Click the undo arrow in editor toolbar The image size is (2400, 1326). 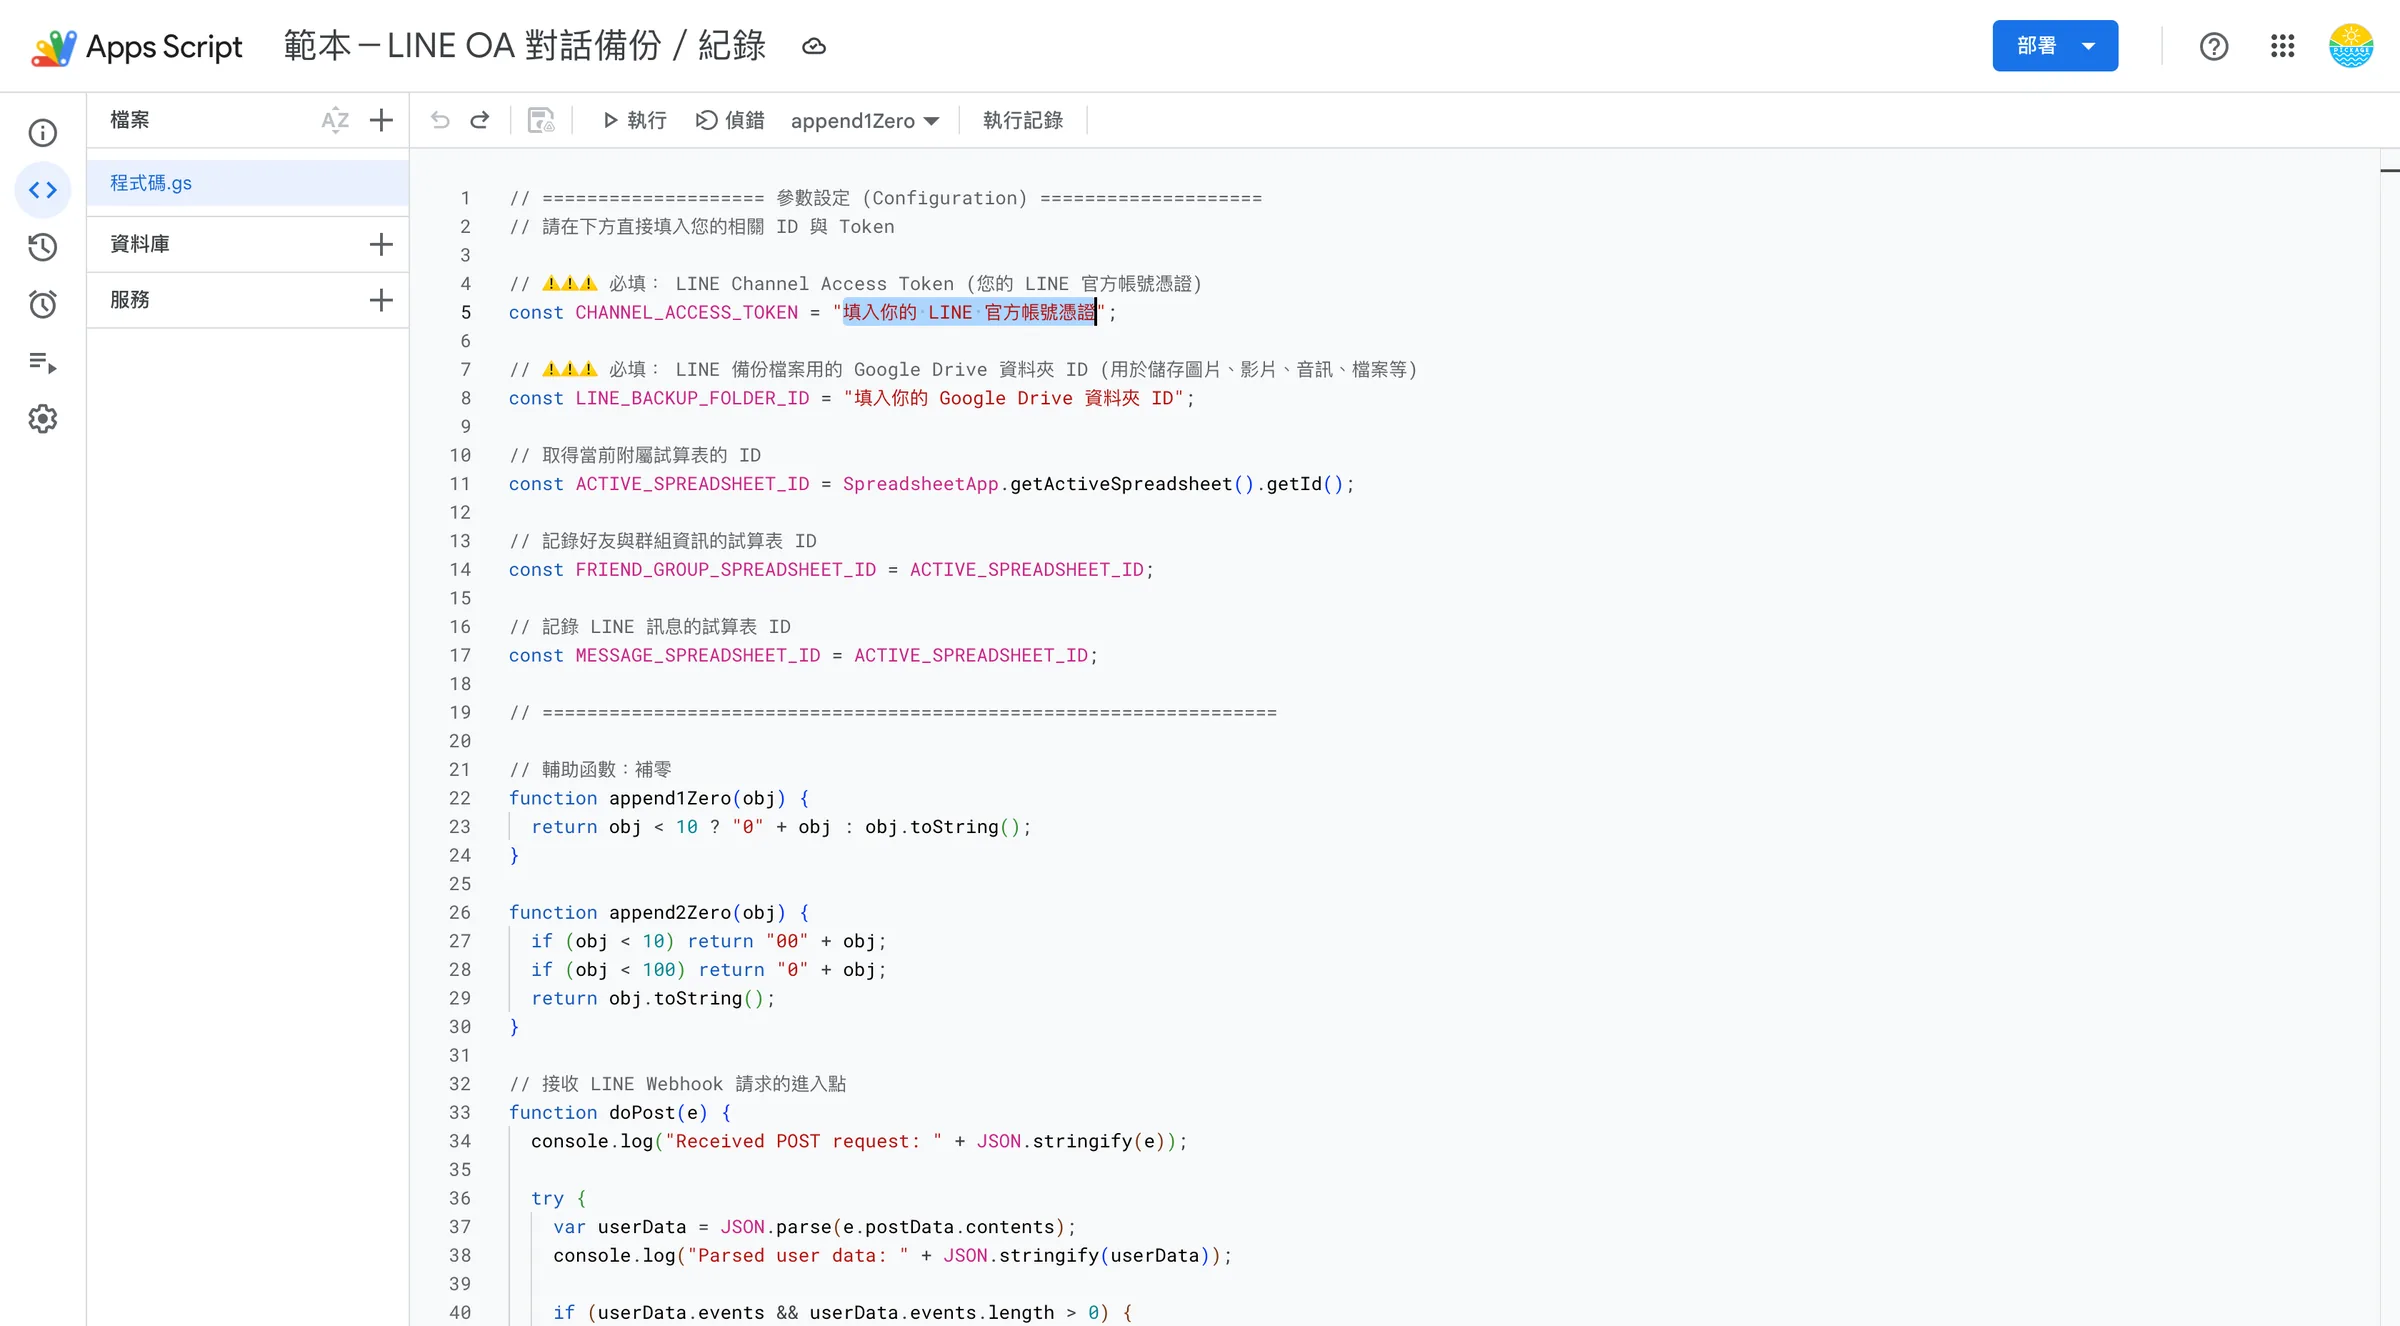coord(440,120)
